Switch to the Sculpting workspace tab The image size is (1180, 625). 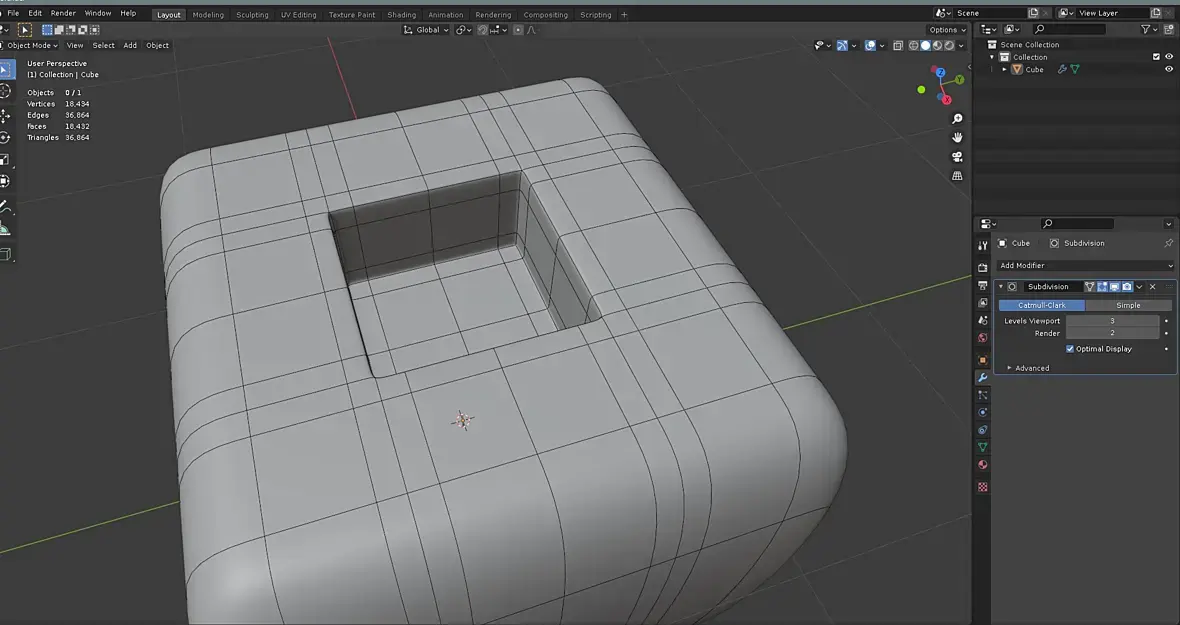(x=252, y=15)
